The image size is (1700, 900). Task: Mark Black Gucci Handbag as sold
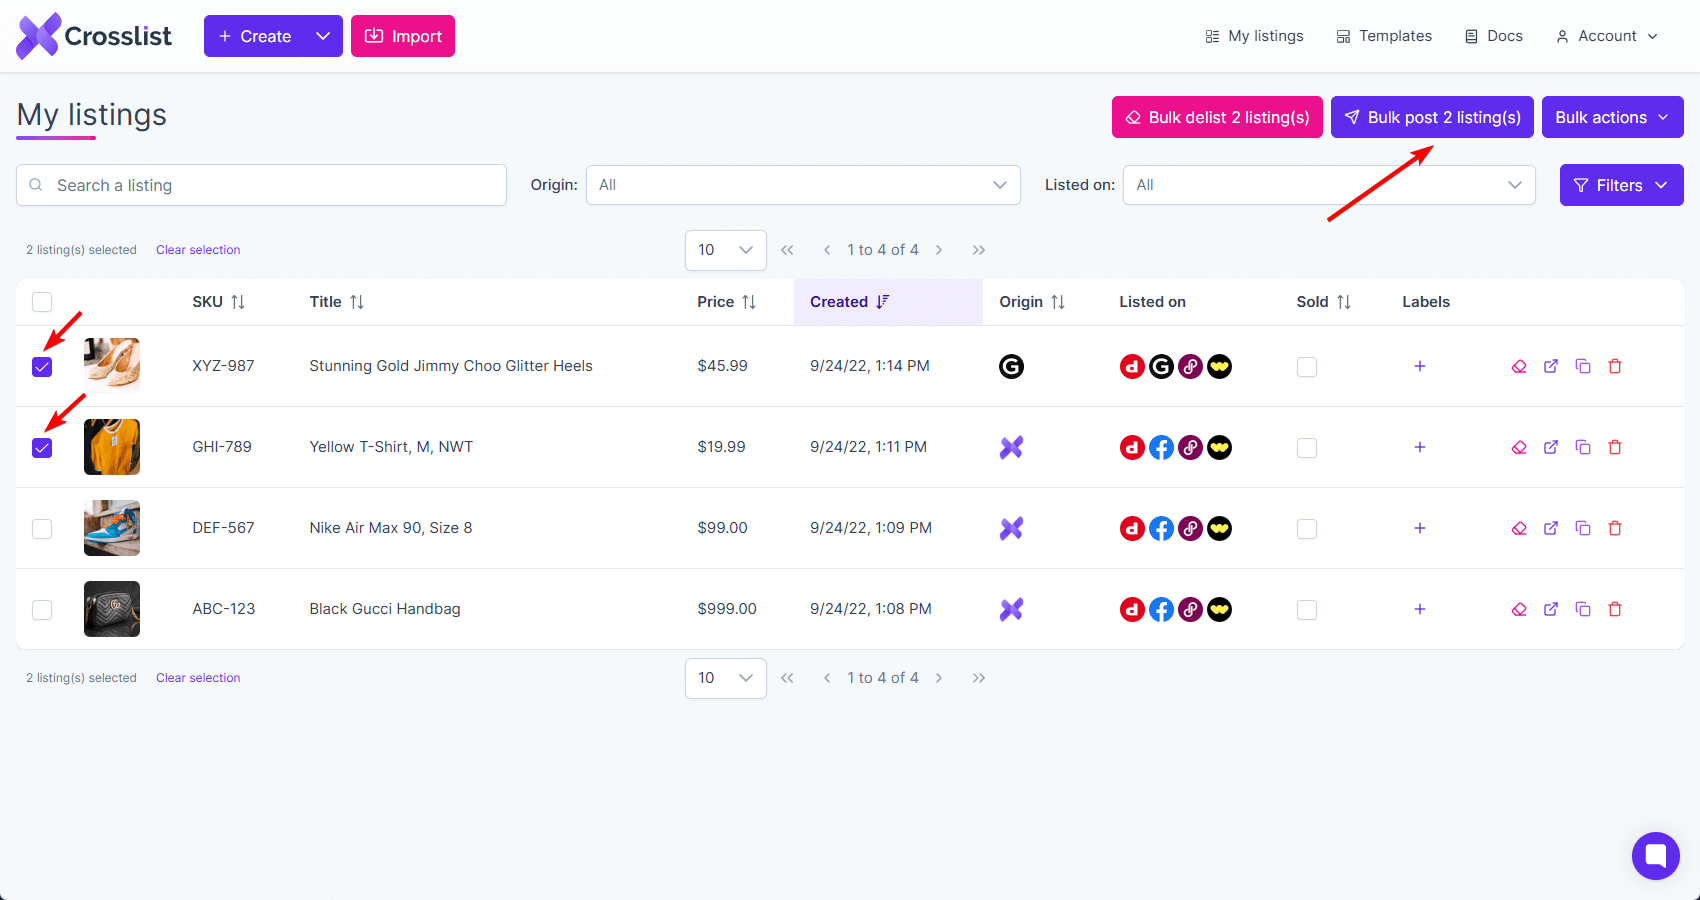tap(1306, 610)
